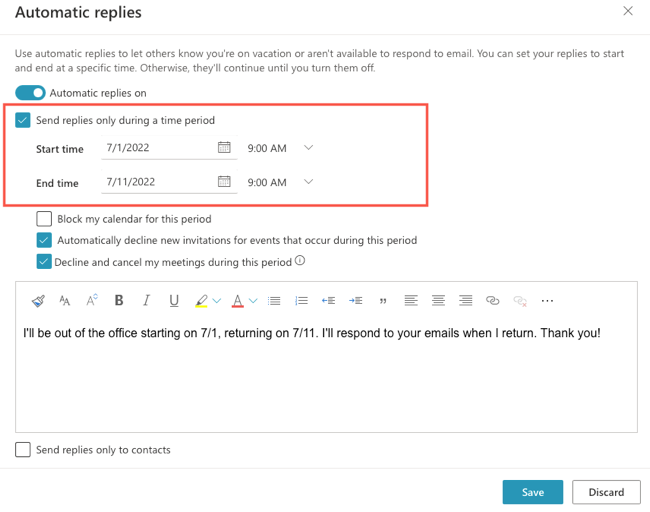The height and width of the screenshot is (512, 650).
Task: Align text left
Action: 411,301
